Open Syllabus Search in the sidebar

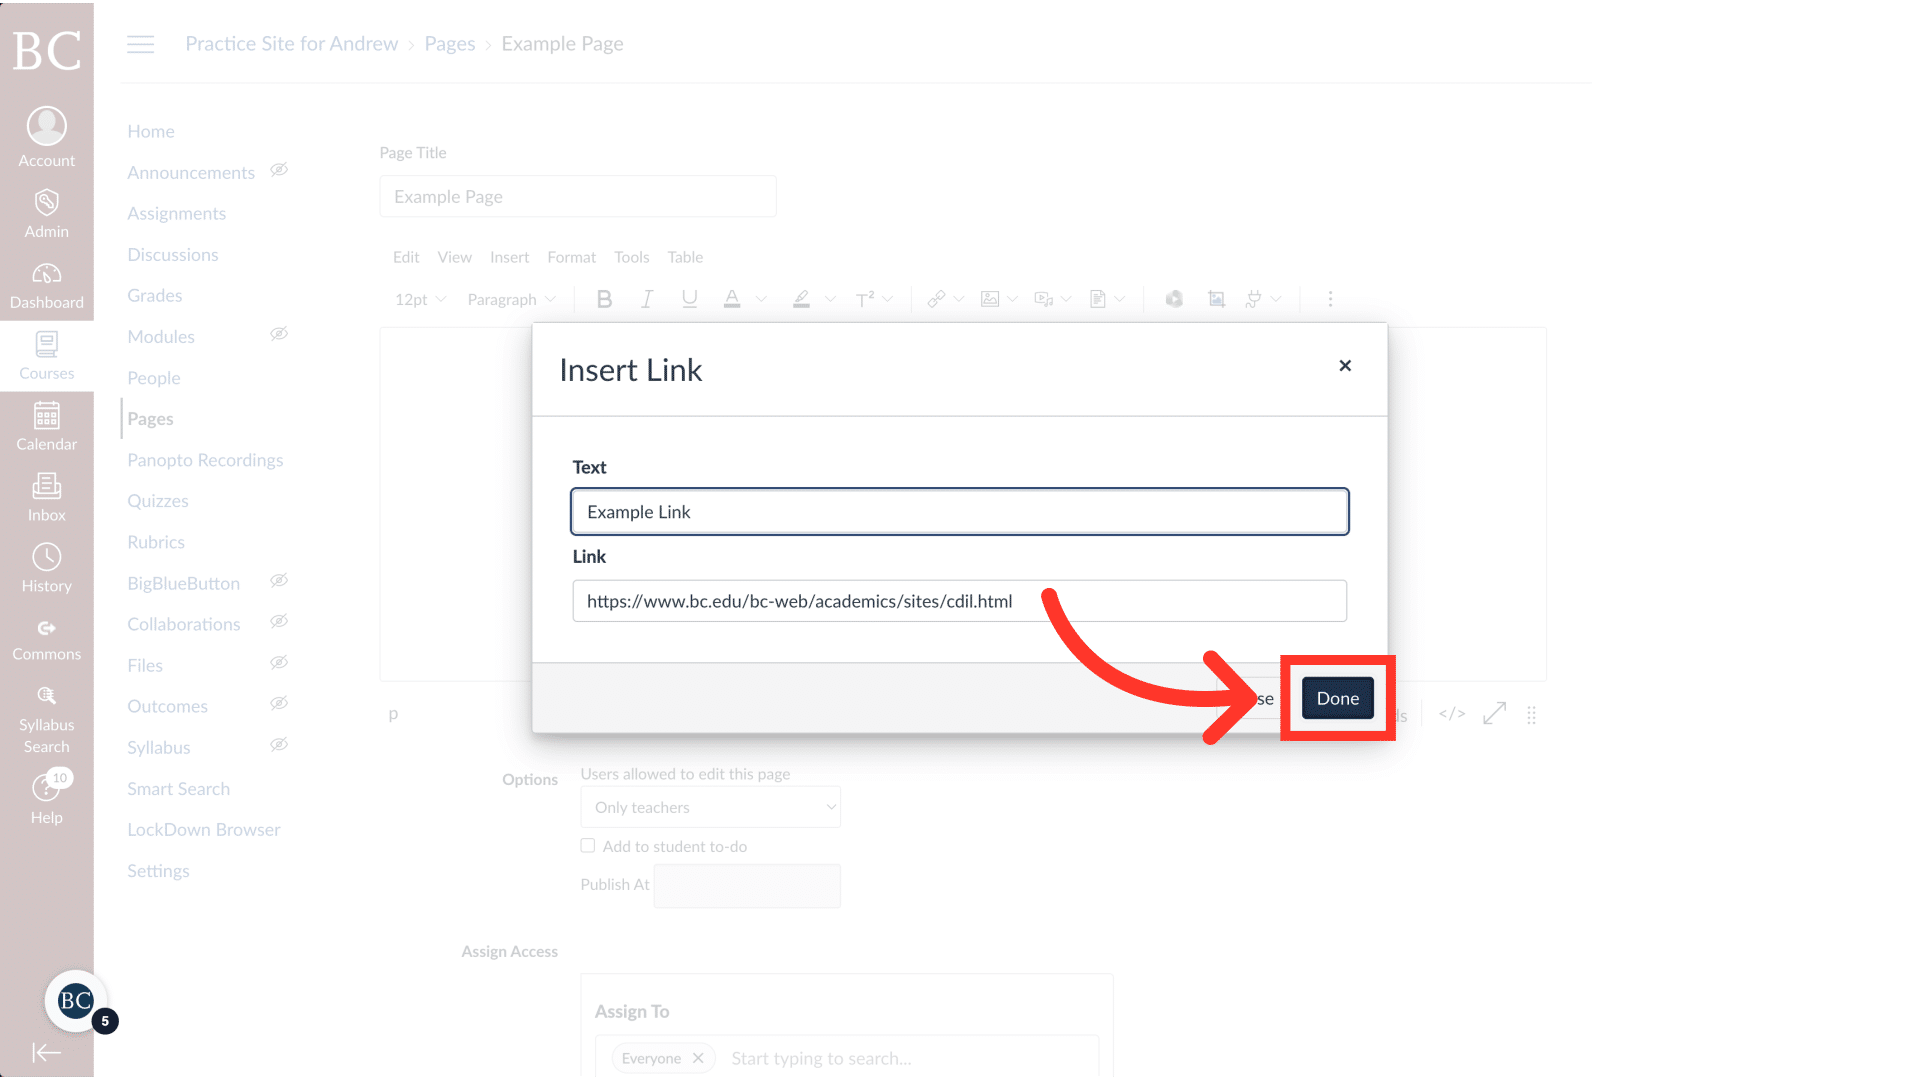[46, 715]
